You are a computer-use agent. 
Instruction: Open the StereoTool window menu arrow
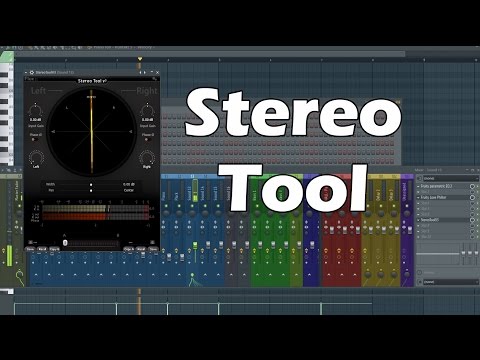pos(27,72)
